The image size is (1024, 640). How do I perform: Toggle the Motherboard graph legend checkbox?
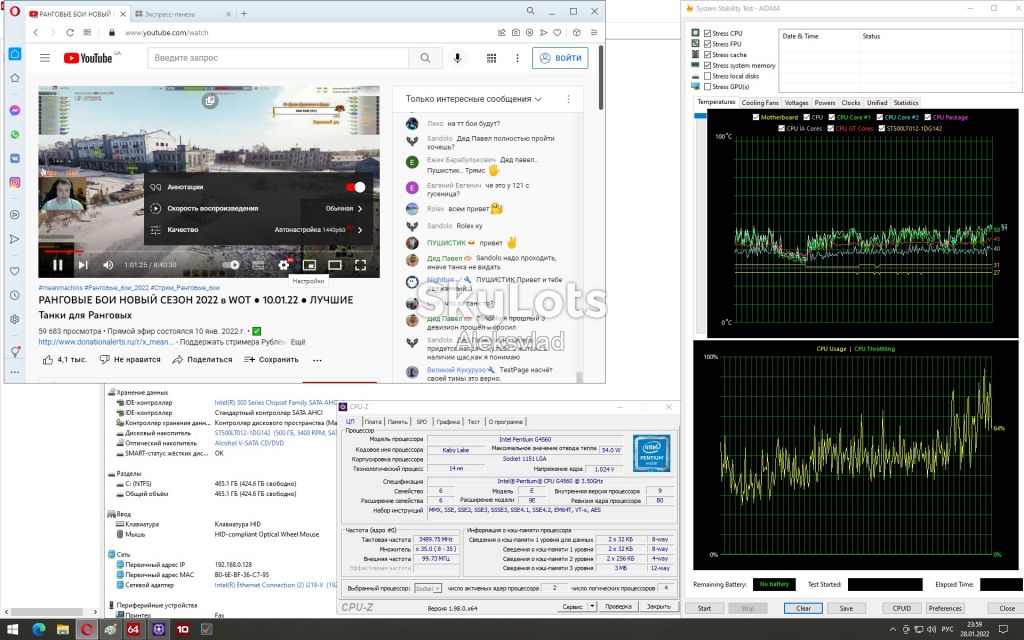pos(756,118)
